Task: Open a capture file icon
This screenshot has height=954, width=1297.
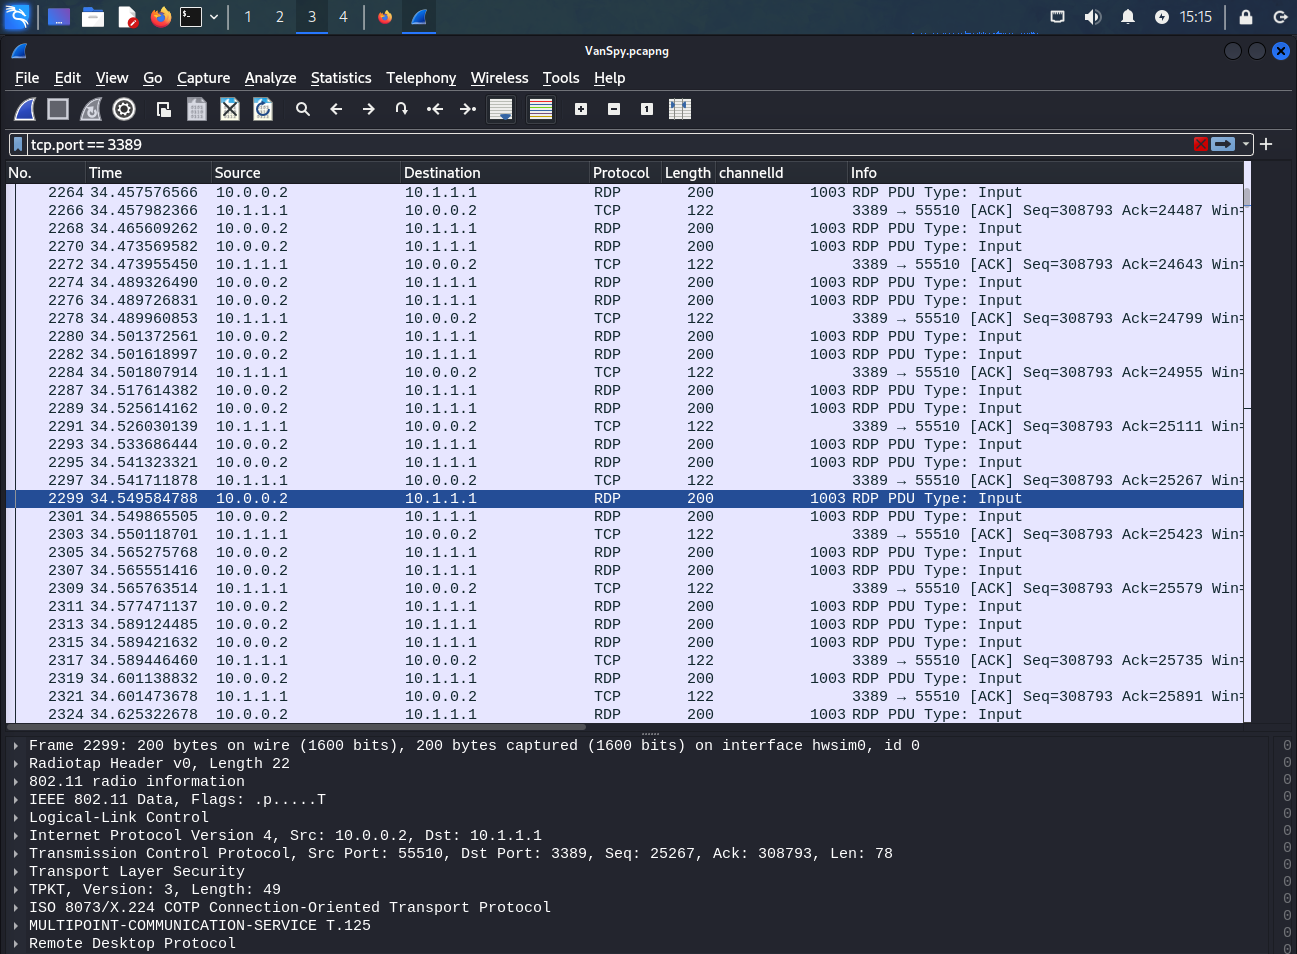Action: tap(164, 109)
